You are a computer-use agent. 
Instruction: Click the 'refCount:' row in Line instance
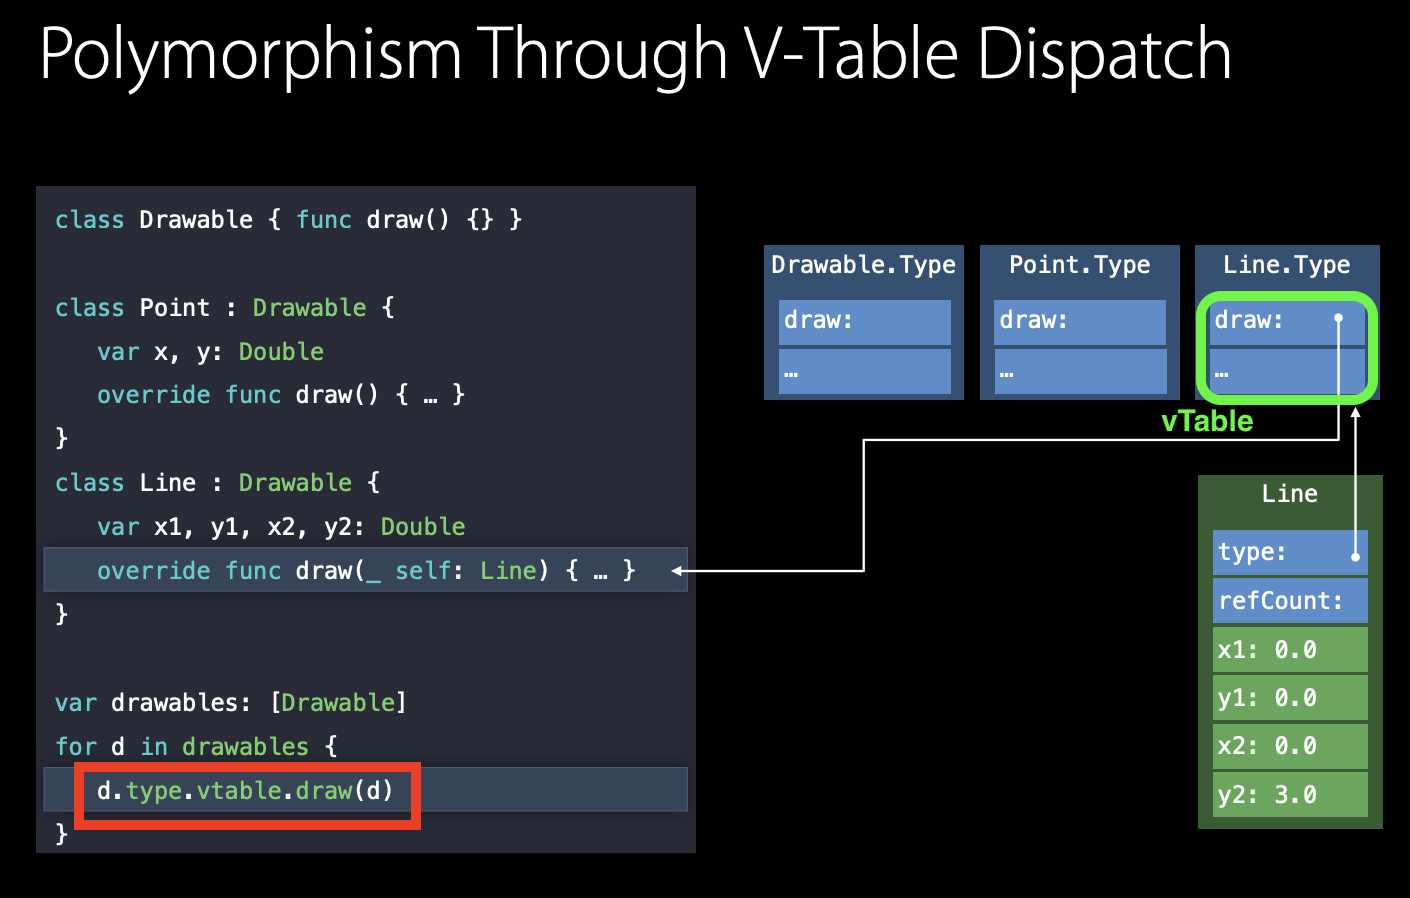pos(1290,601)
